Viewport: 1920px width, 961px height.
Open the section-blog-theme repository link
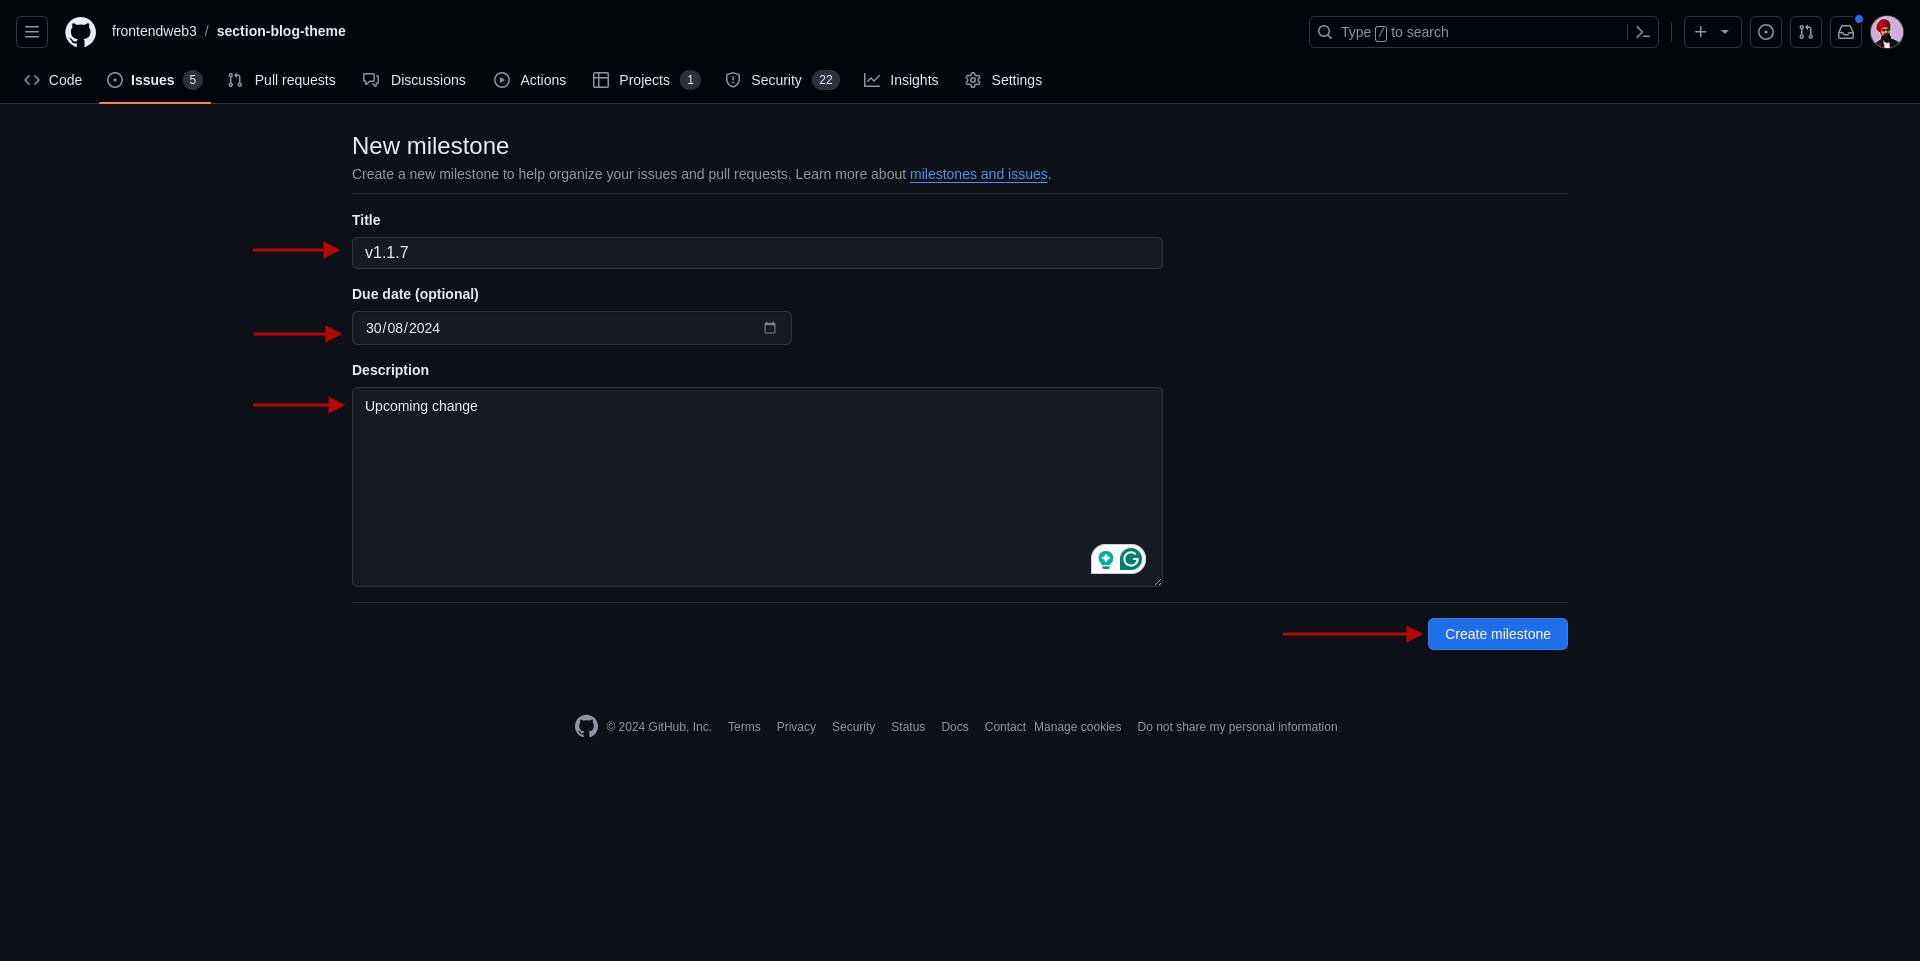pos(281,31)
